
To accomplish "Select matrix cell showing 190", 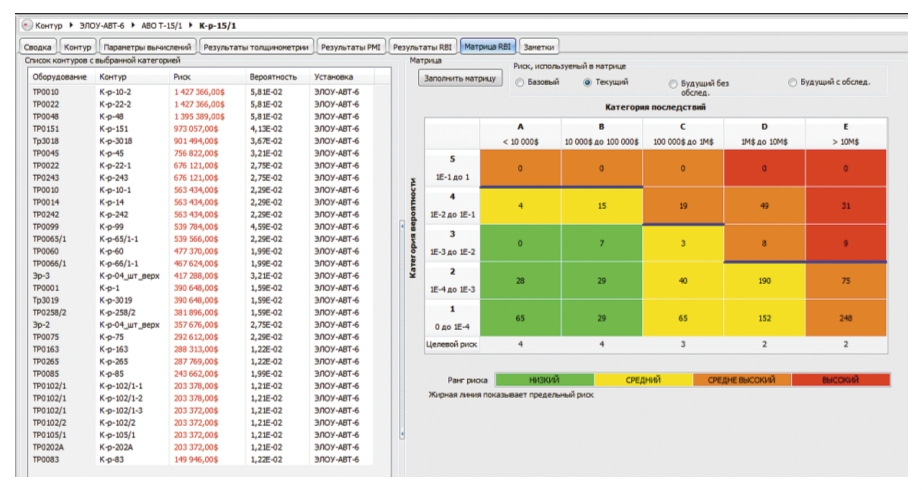I will (764, 281).
